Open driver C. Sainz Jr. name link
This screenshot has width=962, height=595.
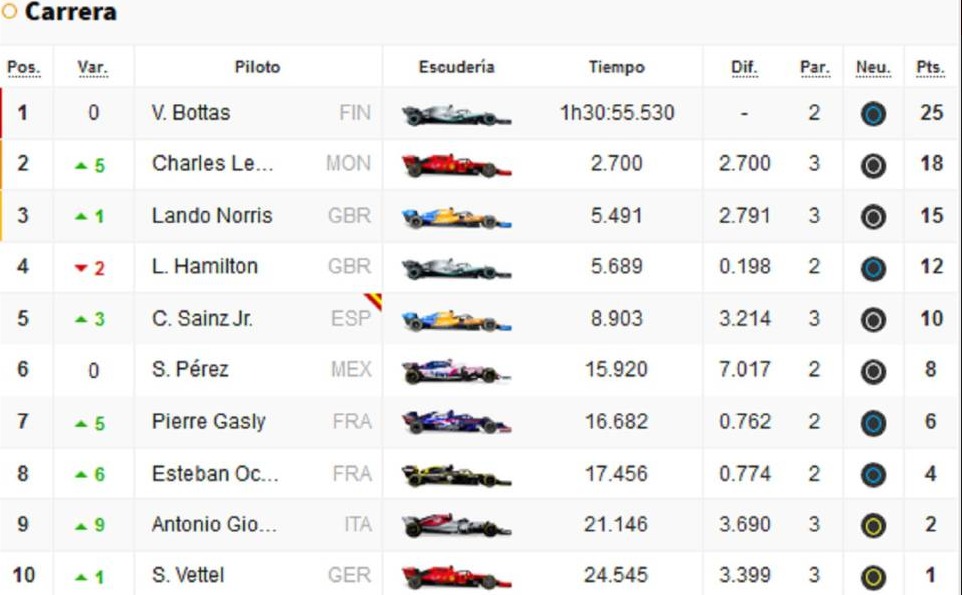[202, 319]
